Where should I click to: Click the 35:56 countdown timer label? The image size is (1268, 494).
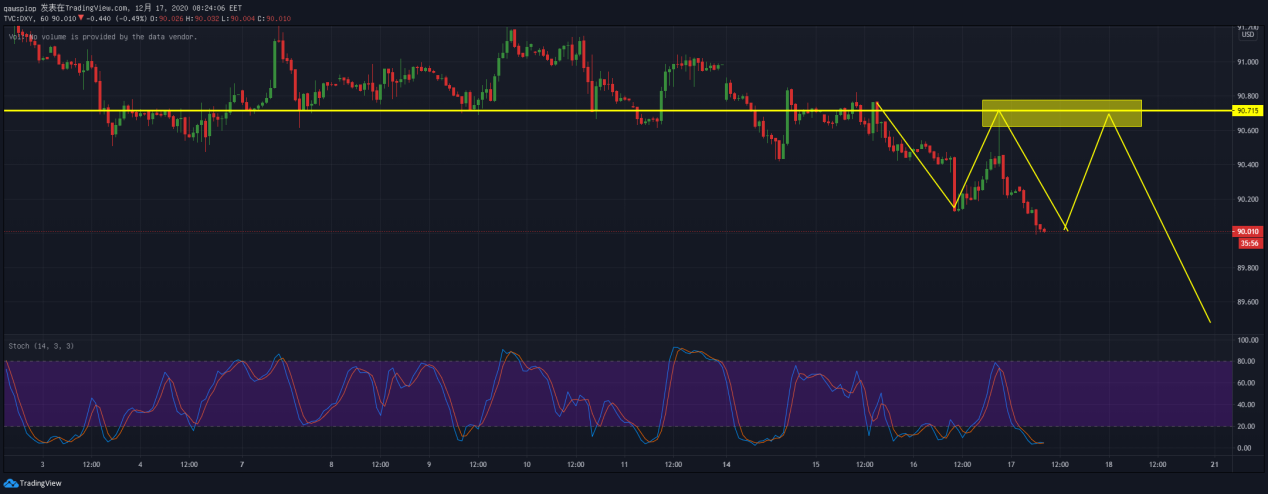pyautogui.click(x=1249, y=243)
